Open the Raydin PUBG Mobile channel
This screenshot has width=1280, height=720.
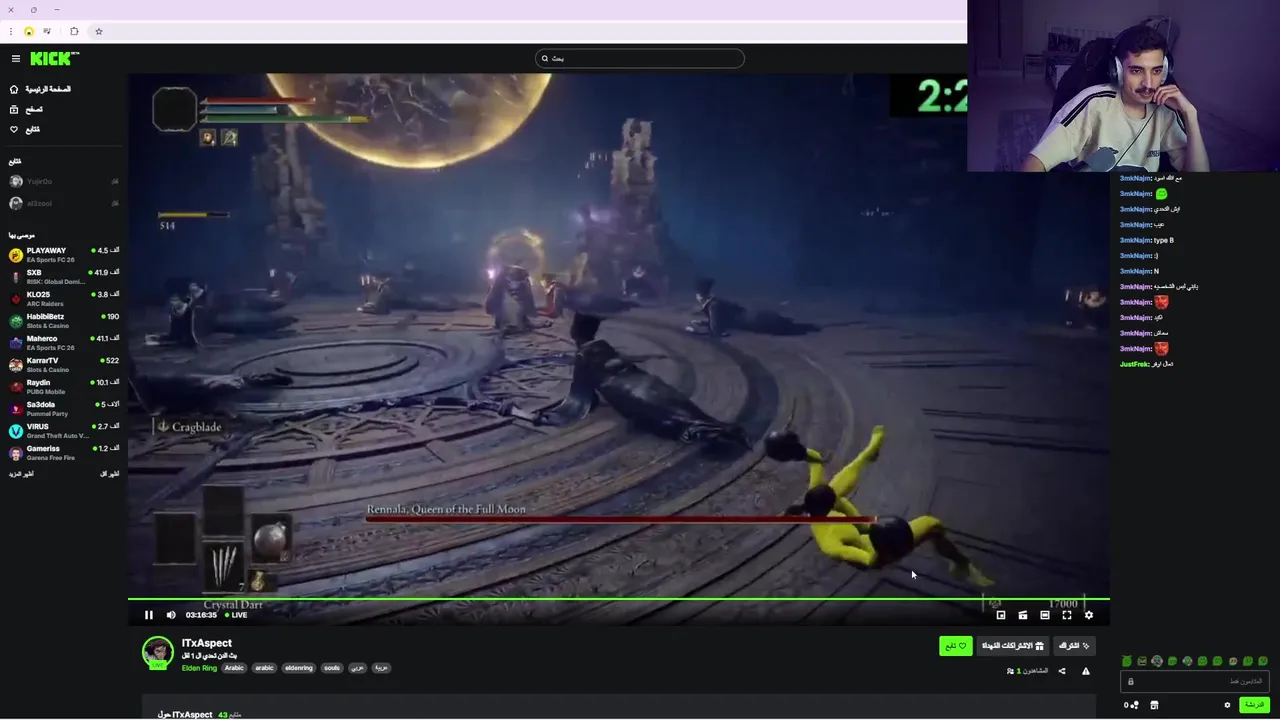click(63, 387)
